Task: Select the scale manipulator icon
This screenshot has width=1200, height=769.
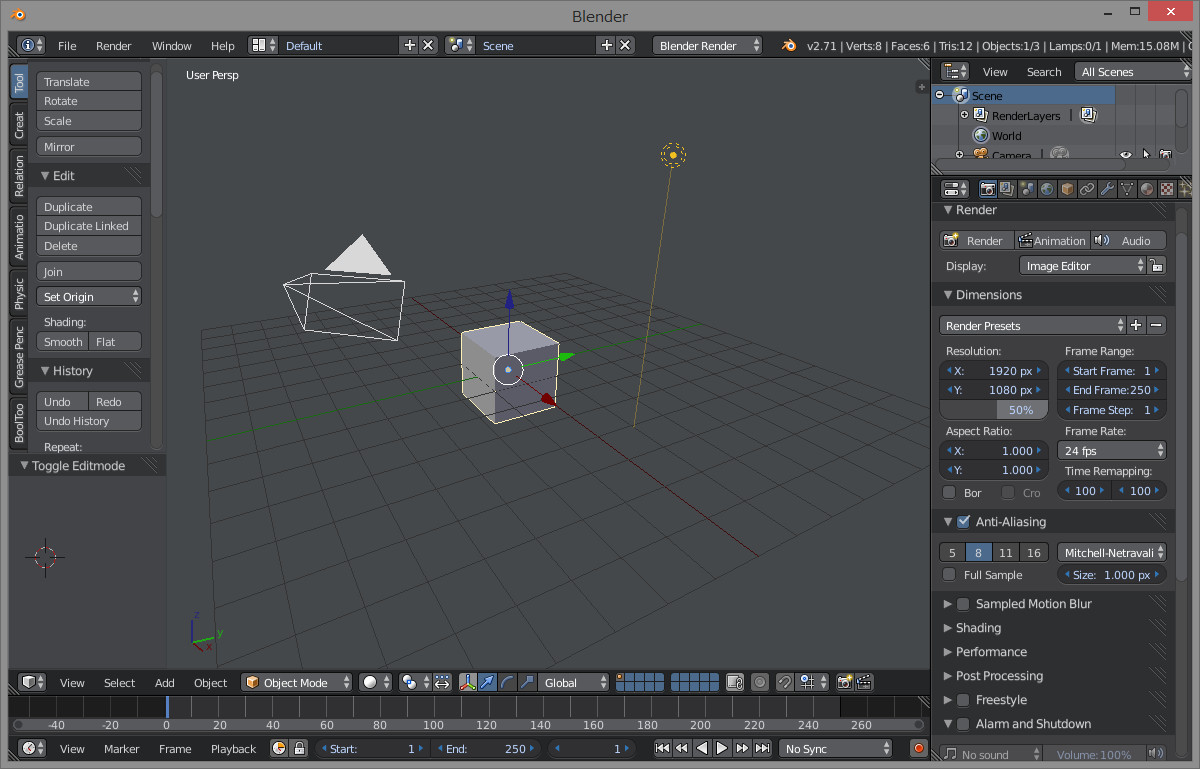Action: pos(526,682)
